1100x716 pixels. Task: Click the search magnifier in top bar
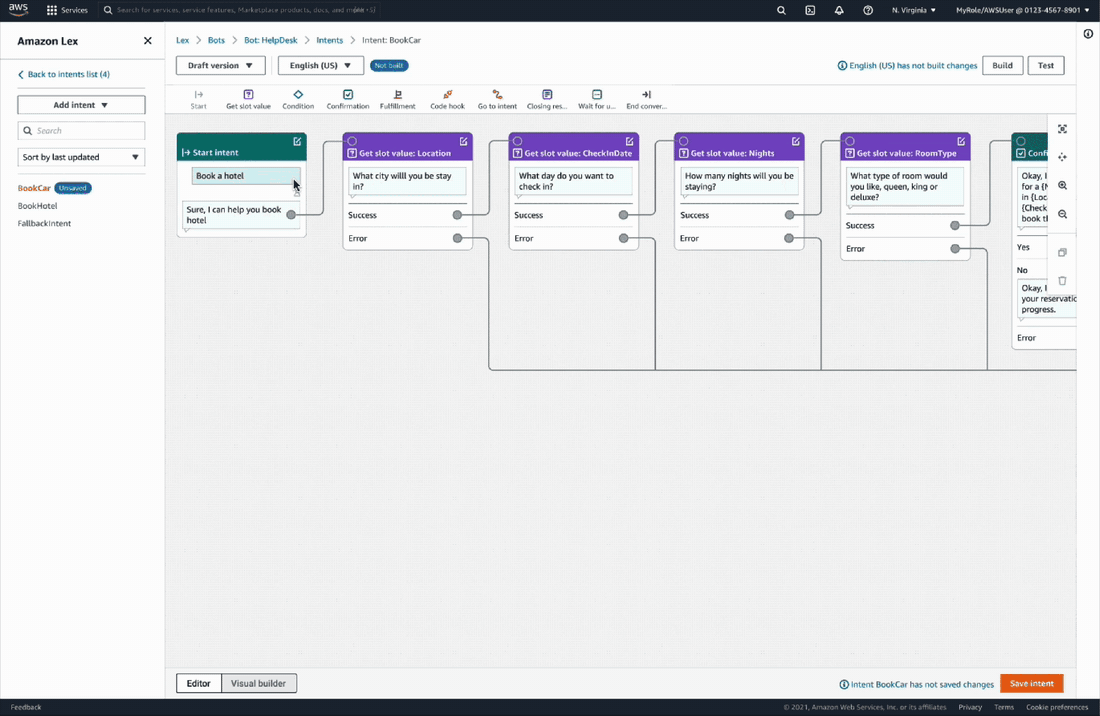781,11
